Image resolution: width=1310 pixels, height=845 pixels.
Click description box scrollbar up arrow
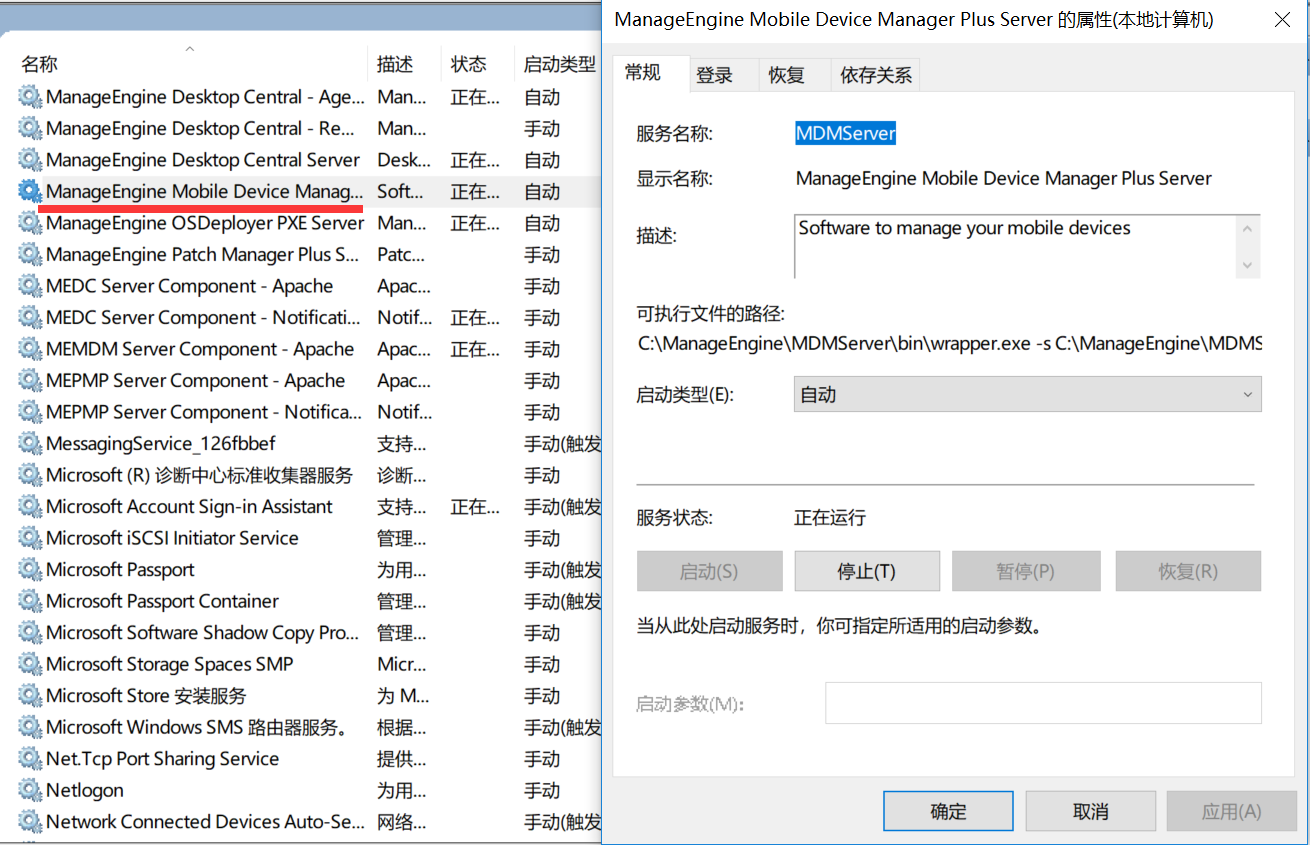coord(1247,228)
